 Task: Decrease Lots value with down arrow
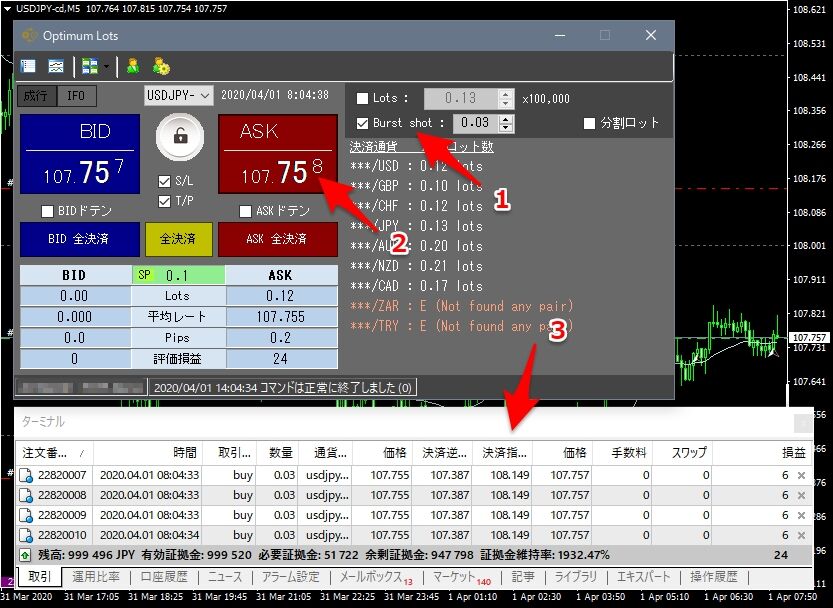pyautogui.click(x=506, y=103)
